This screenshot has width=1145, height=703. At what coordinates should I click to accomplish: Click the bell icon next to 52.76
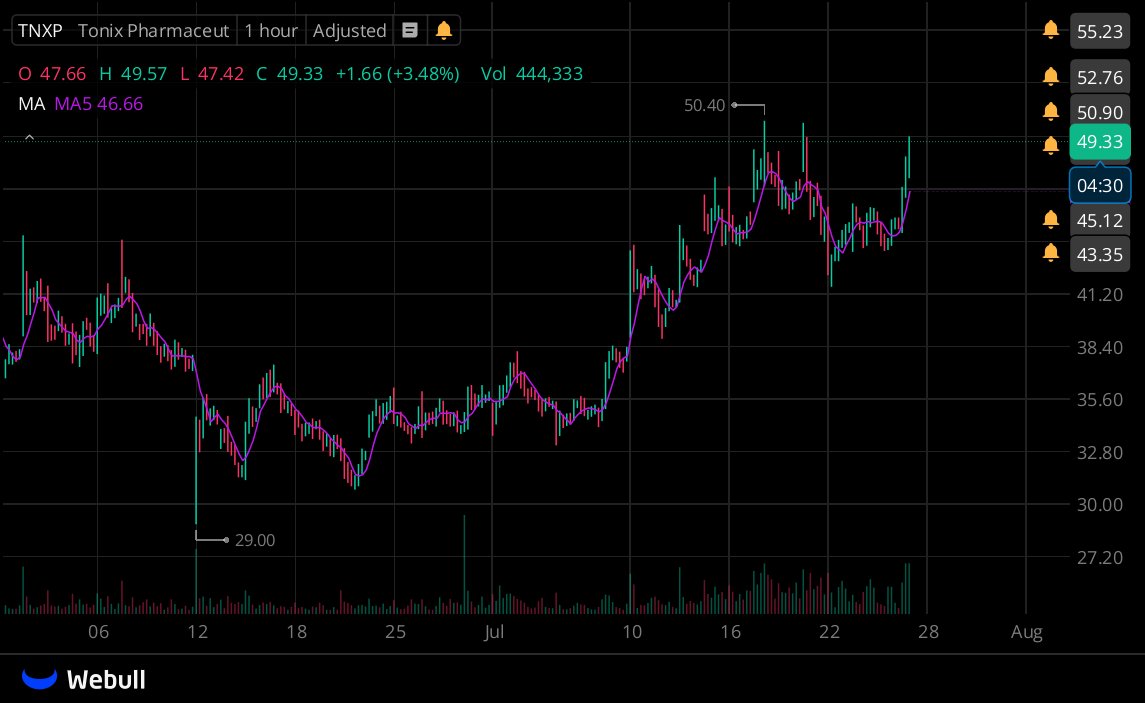[1051, 77]
